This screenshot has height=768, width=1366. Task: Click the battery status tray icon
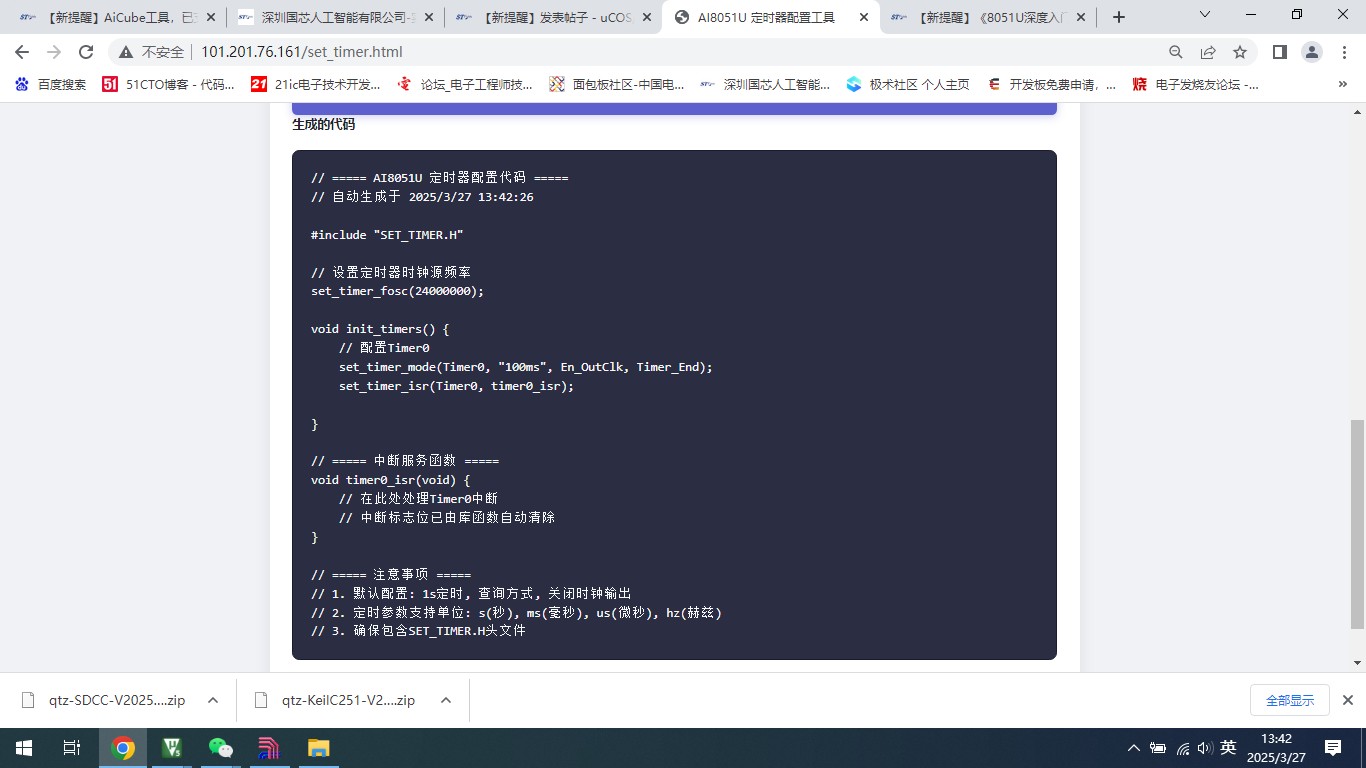click(x=1158, y=748)
